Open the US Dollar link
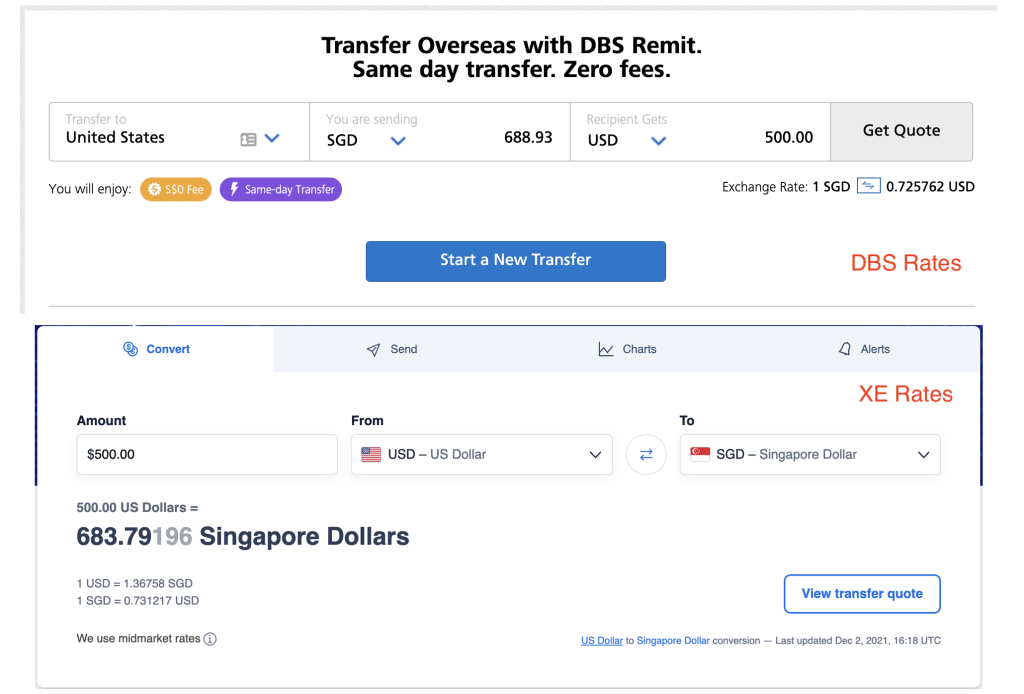Viewport: 1024px width, 694px height. point(601,640)
